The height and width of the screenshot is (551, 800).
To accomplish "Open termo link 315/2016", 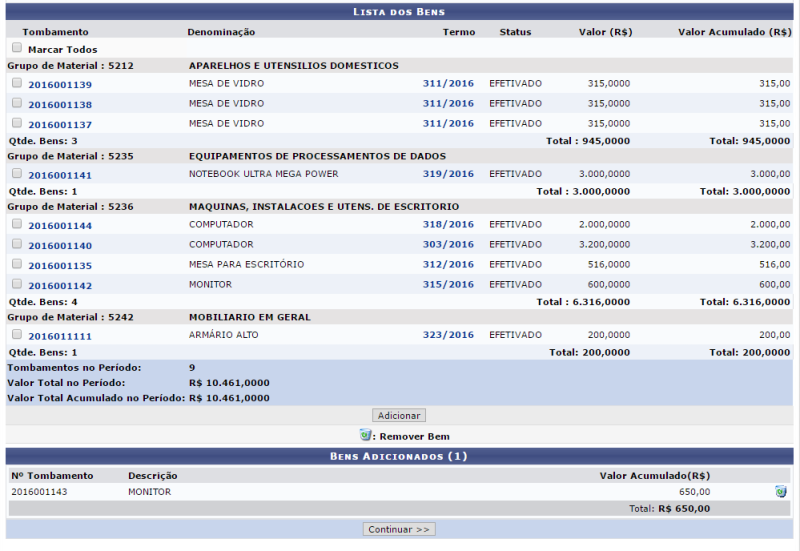I will (448, 284).
